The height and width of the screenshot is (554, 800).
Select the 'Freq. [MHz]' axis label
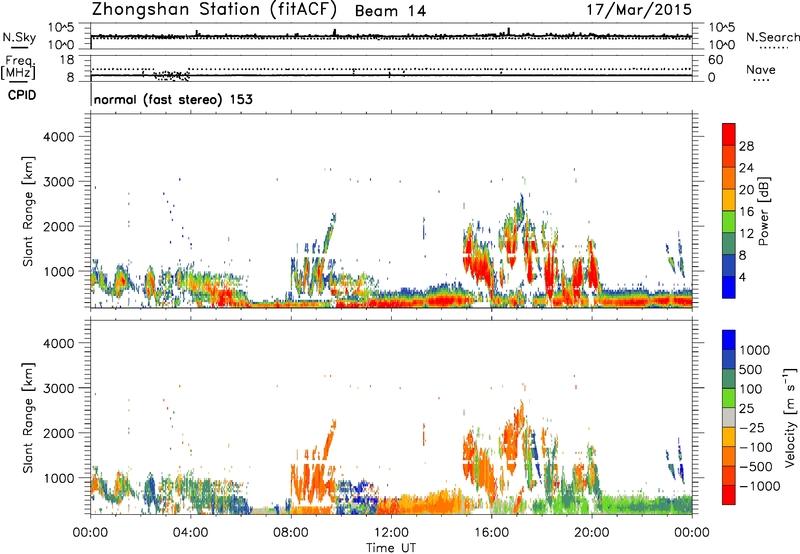[x=19, y=67]
